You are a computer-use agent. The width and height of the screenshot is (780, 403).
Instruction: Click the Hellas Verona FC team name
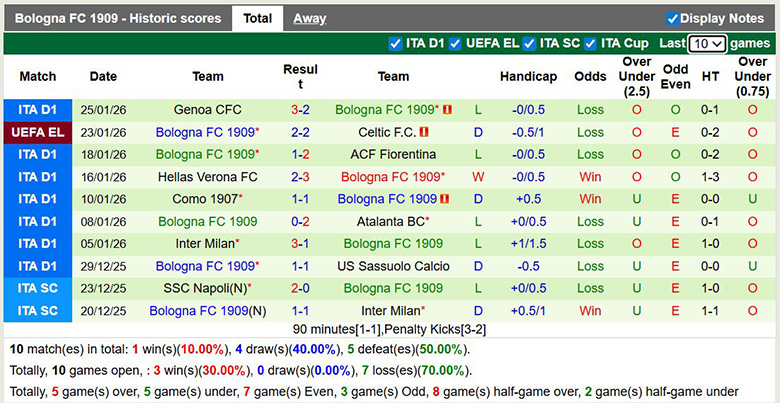pos(208,177)
